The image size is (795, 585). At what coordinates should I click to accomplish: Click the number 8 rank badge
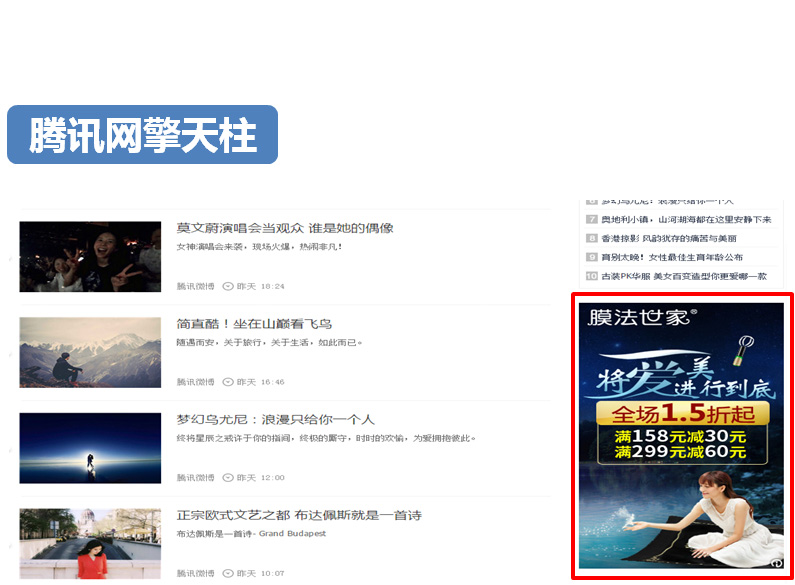(x=592, y=238)
